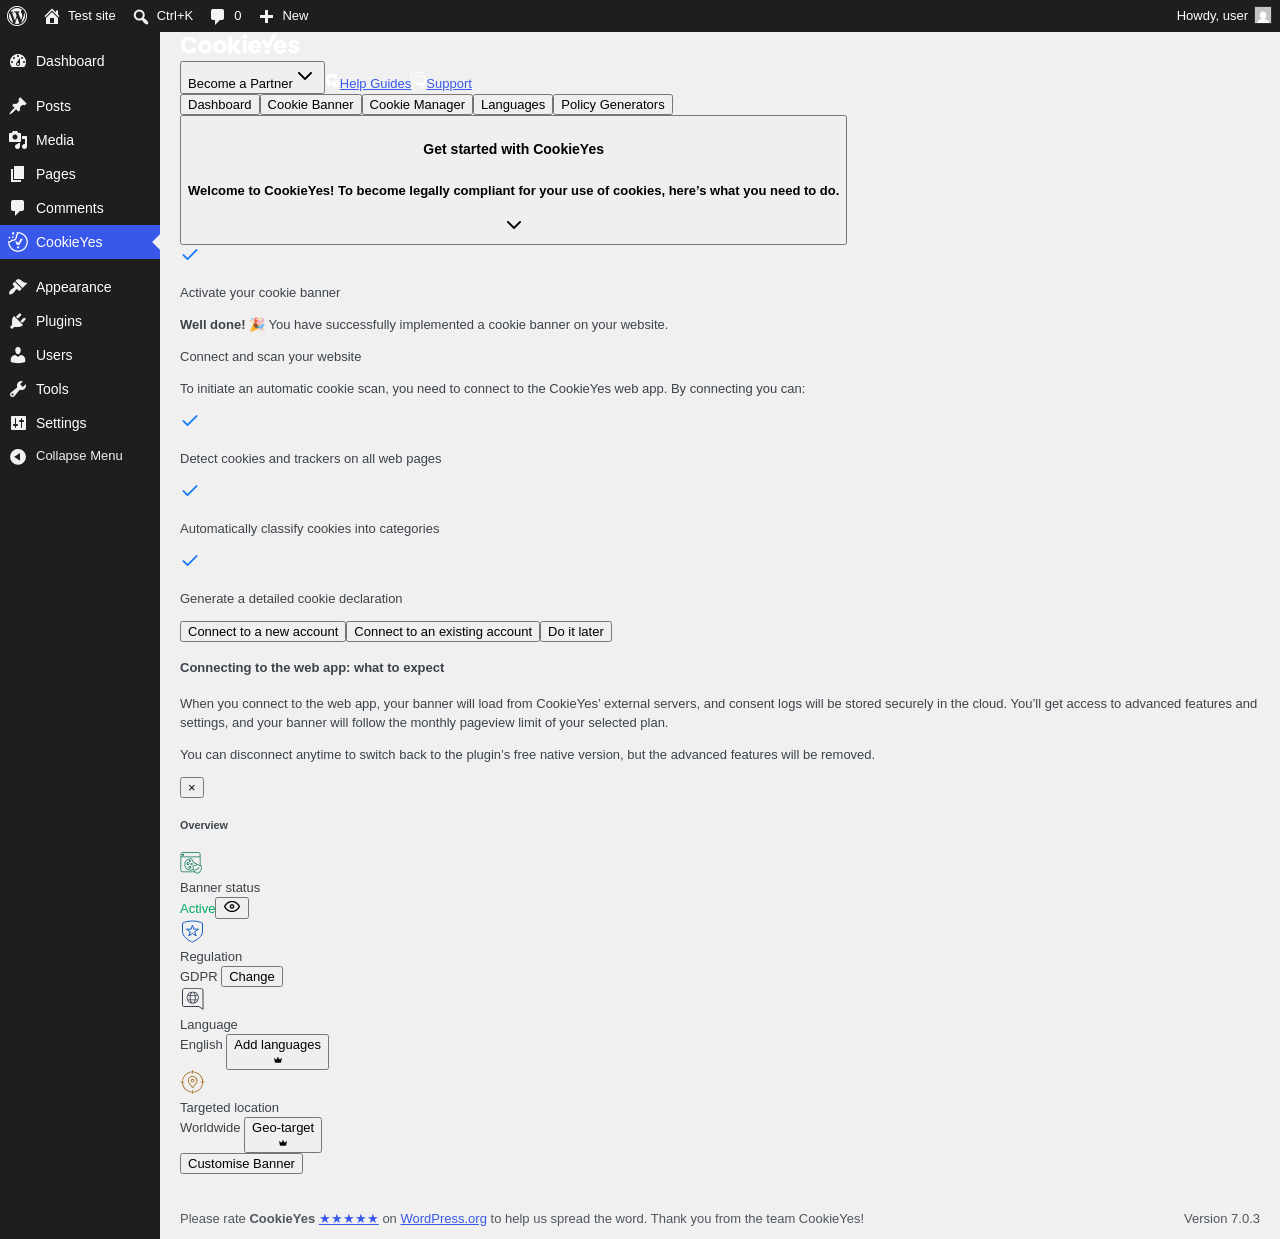Image resolution: width=1280 pixels, height=1239 pixels.
Task: Click the WordPress logo icon
Action: click(x=17, y=16)
